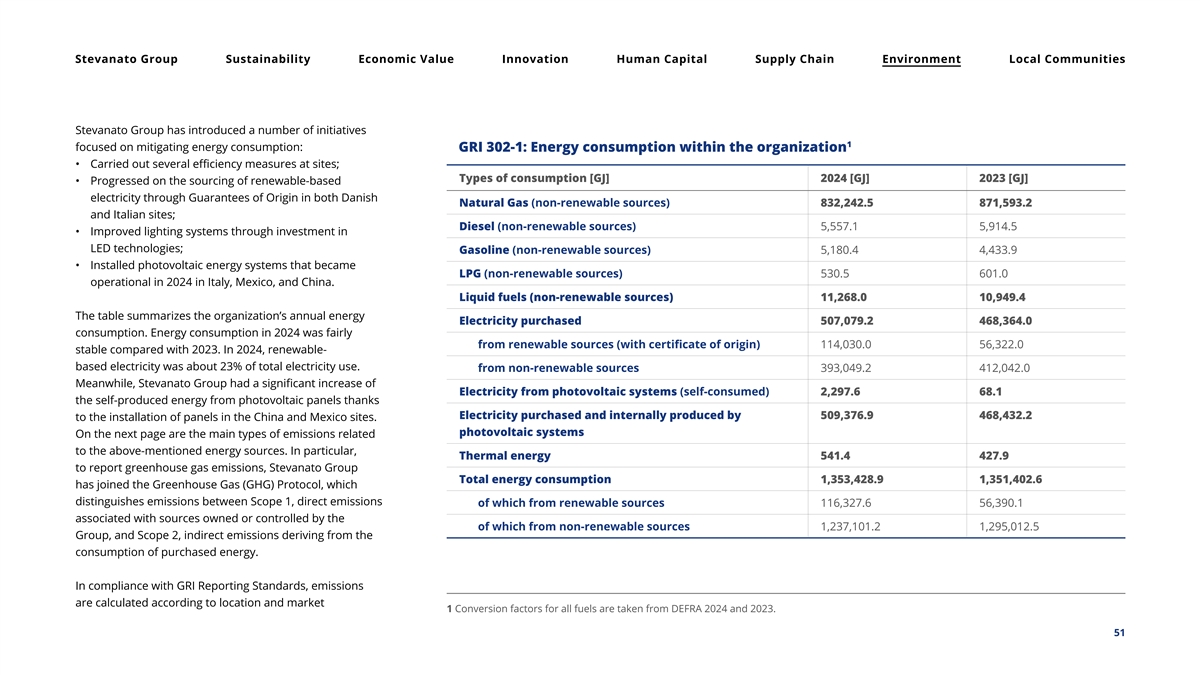Click the 2024 [GJ] column header
The image size is (1200, 675).
pyautogui.click(x=844, y=178)
